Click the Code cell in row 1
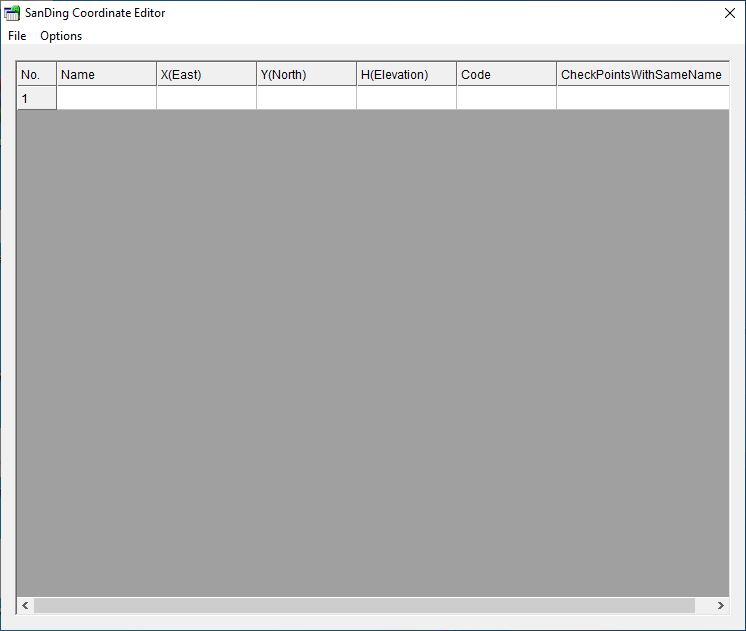The width and height of the screenshot is (746, 631). point(506,98)
